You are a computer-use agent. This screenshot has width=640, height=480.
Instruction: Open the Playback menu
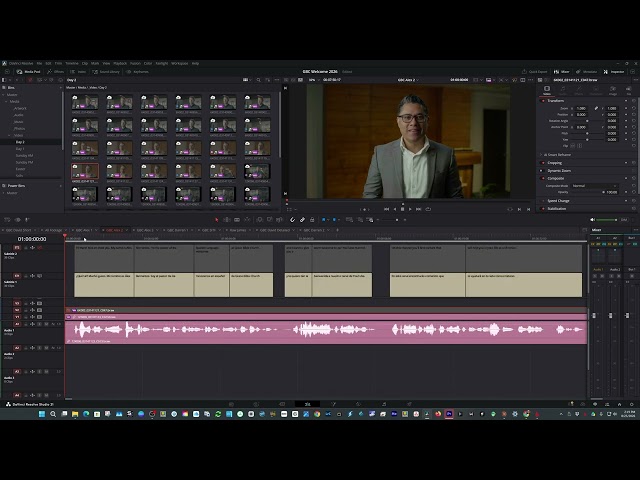click(120, 63)
